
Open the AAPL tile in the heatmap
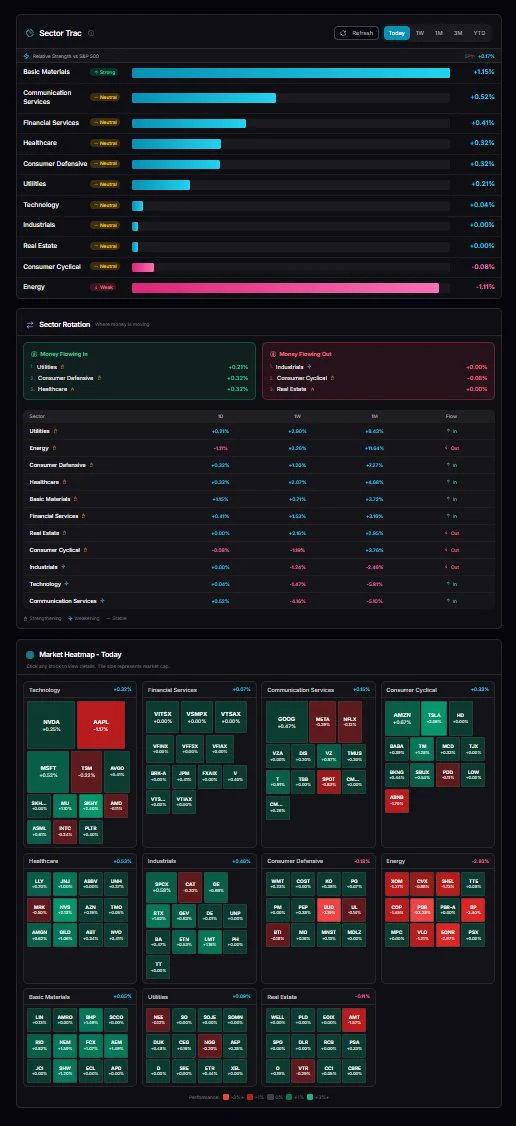pyautogui.click(x=100, y=725)
